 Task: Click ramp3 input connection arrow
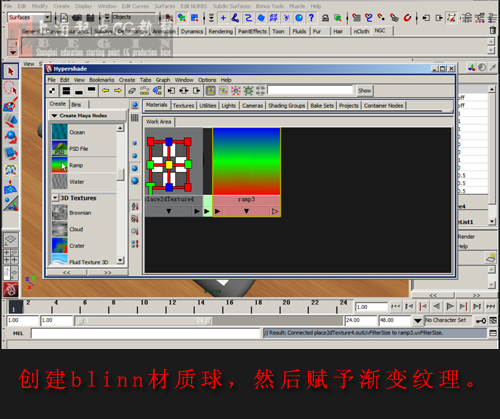(x=218, y=211)
